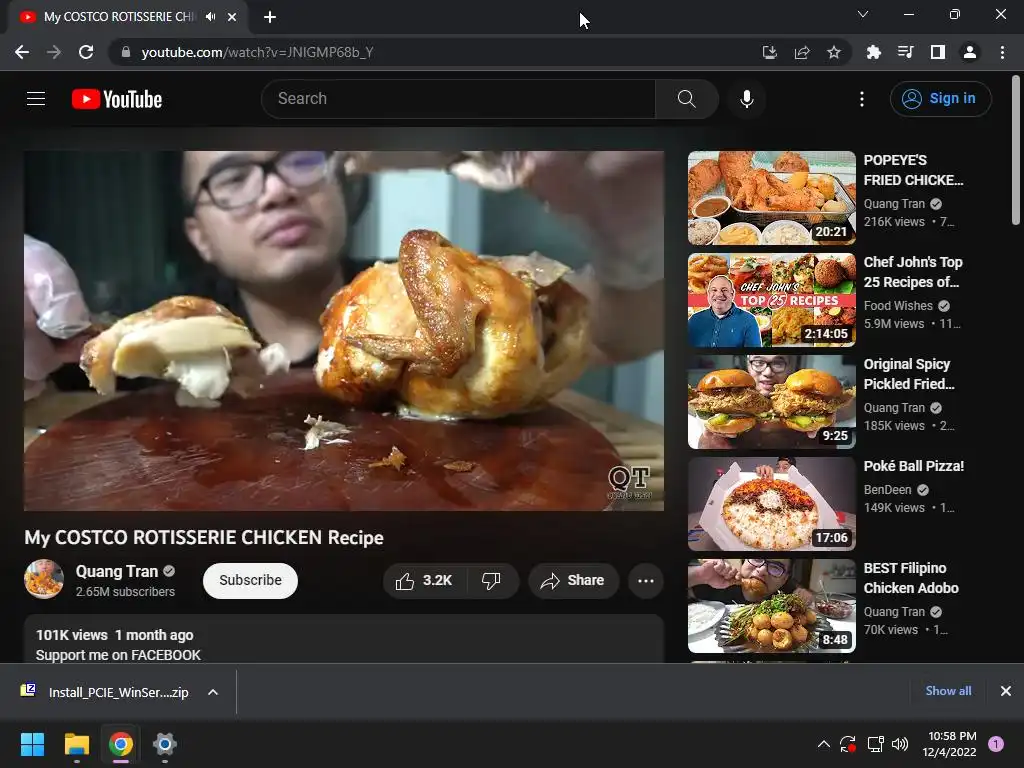Click the install app icon in address bar
Viewport: 1024px width, 768px height.
(770, 52)
